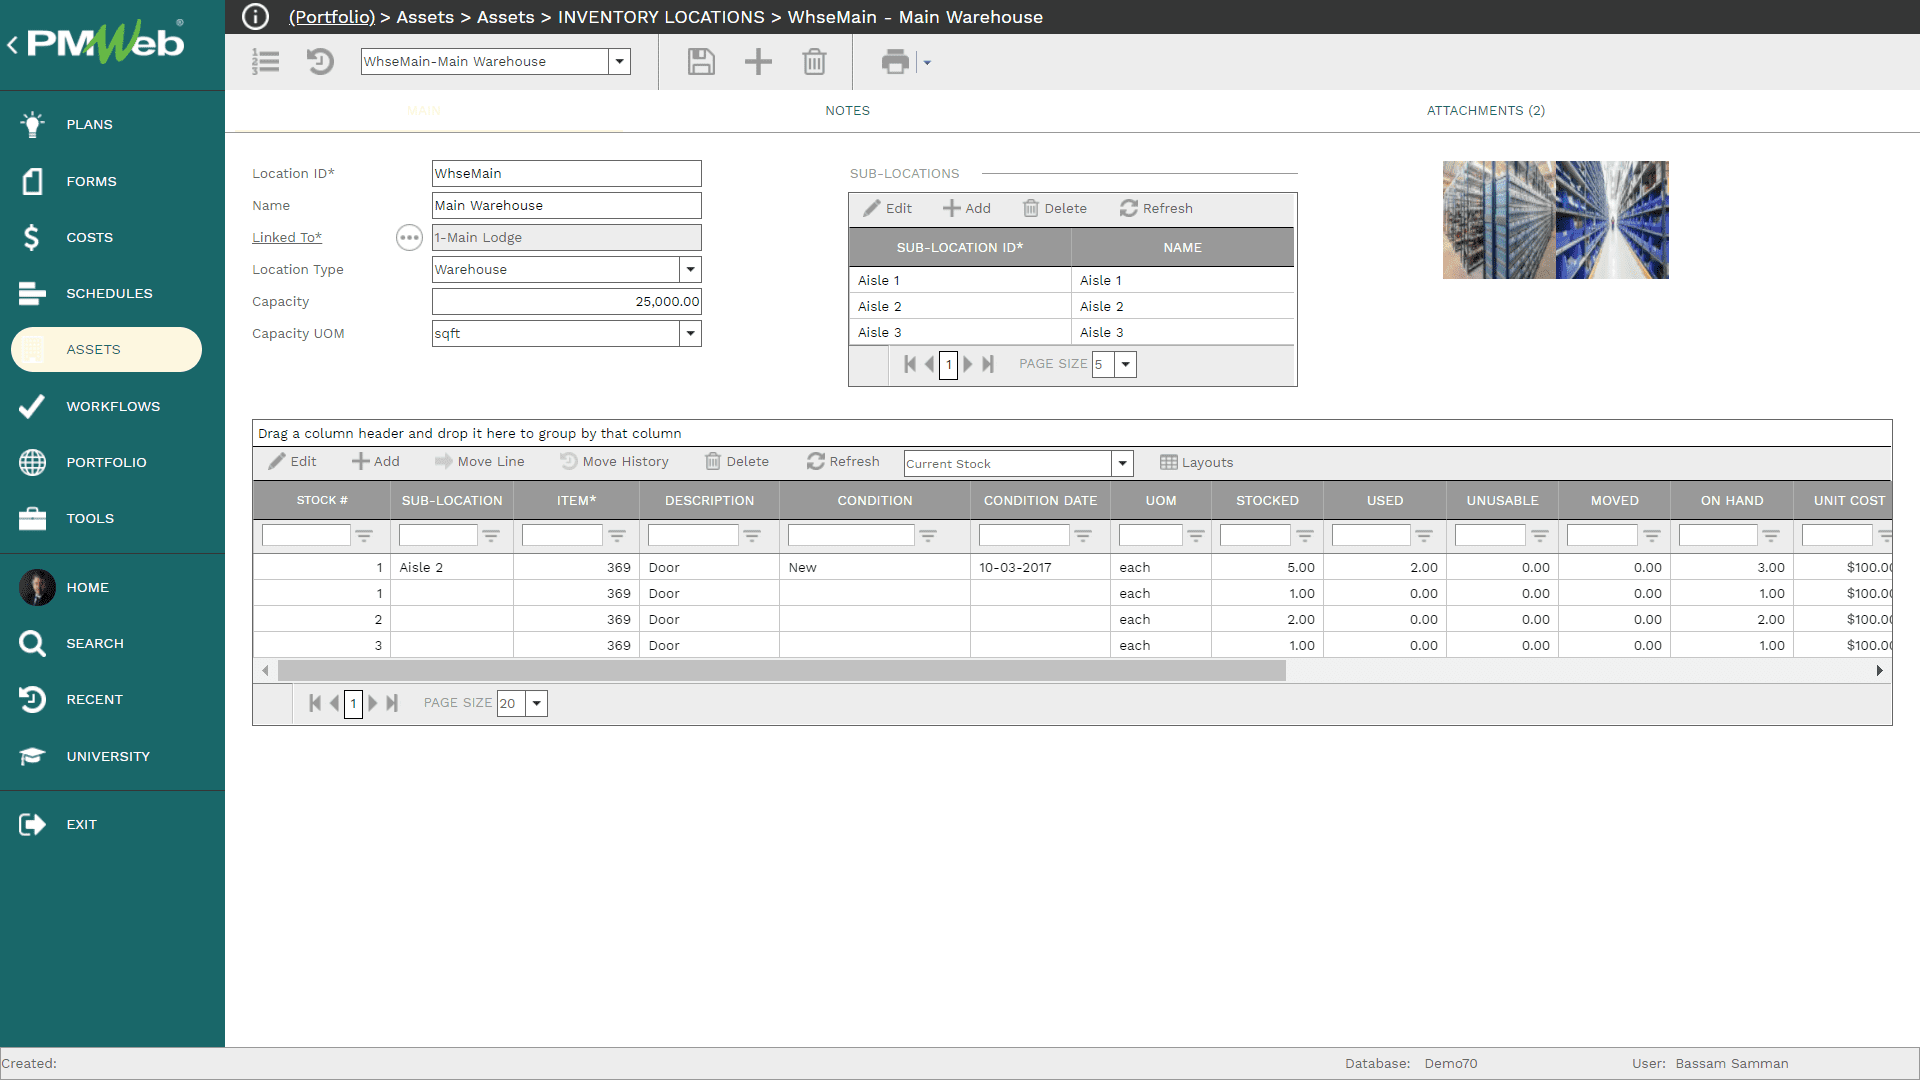Expand the Sub-Locations page size dropdown

click(x=1125, y=364)
